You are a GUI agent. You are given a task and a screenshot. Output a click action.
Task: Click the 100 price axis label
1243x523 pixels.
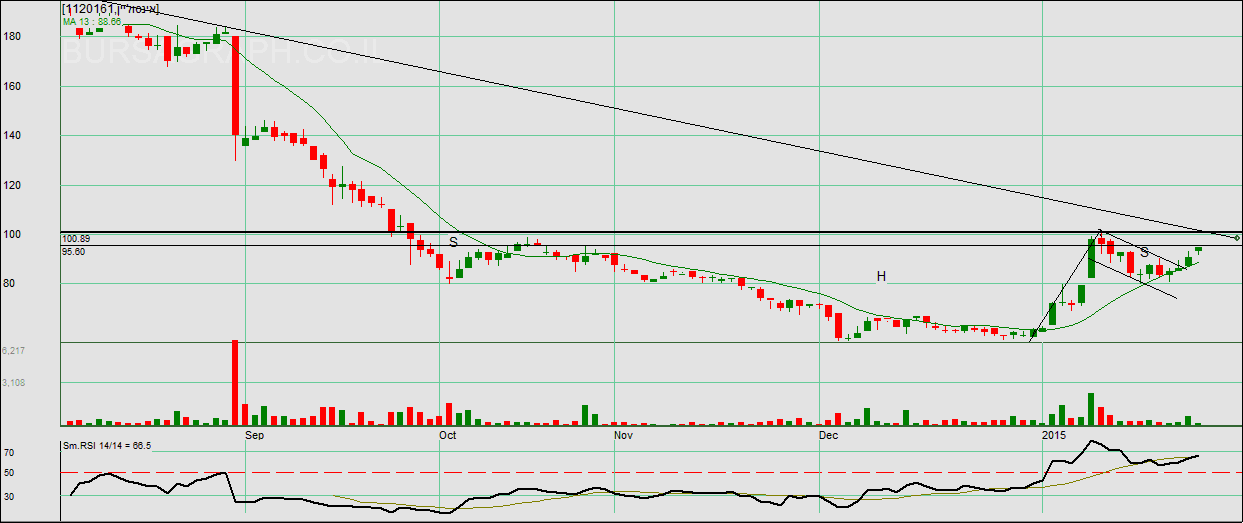(13, 235)
